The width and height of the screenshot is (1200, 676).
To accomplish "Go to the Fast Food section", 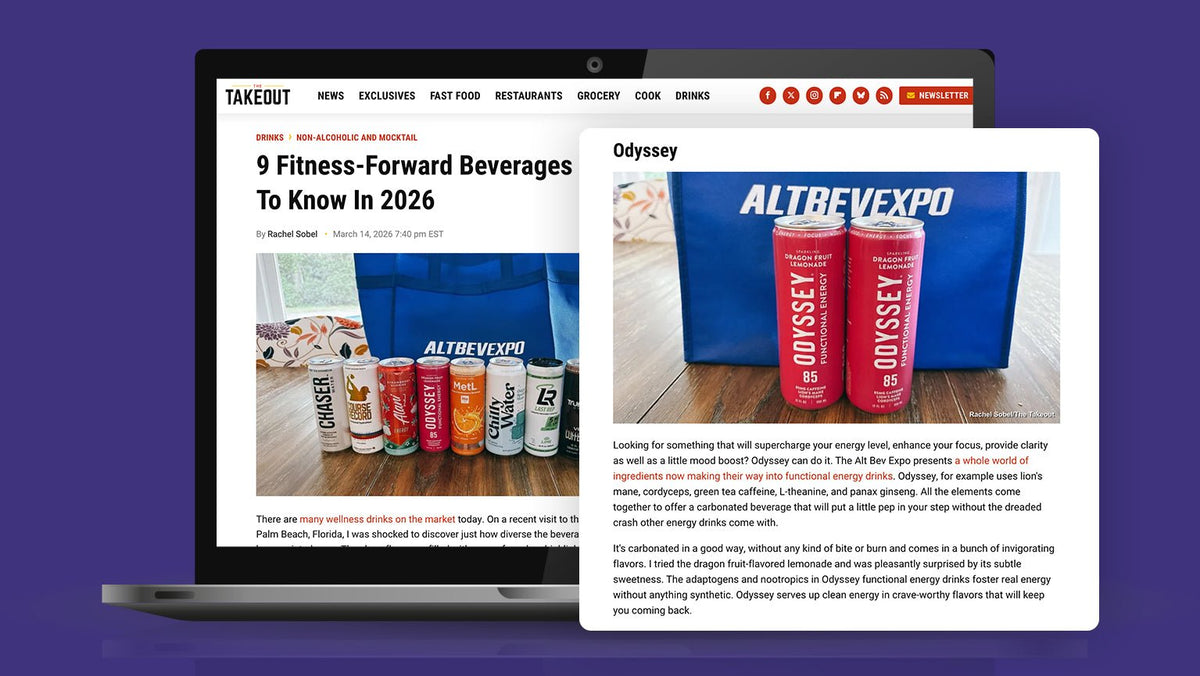I will click(x=455, y=96).
